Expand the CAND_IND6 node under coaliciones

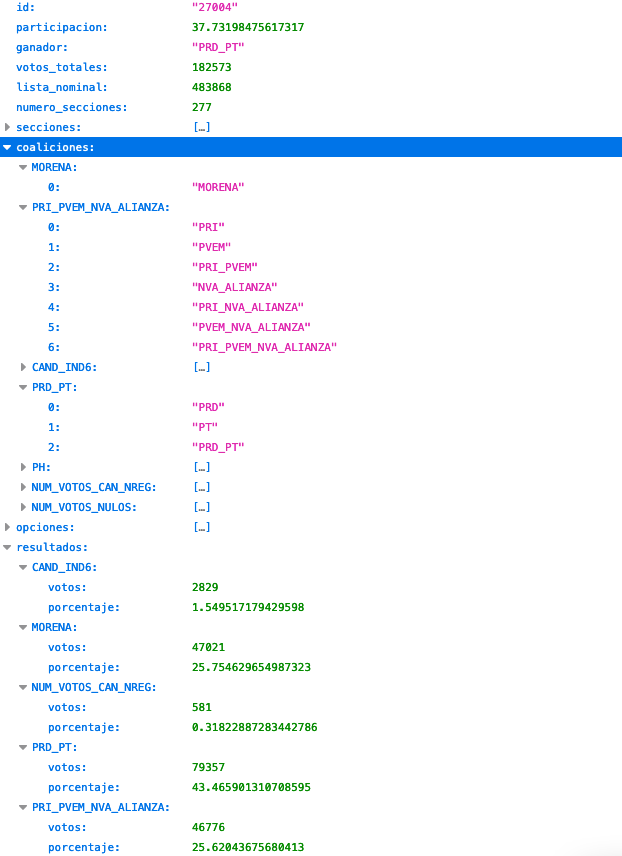point(23,367)
